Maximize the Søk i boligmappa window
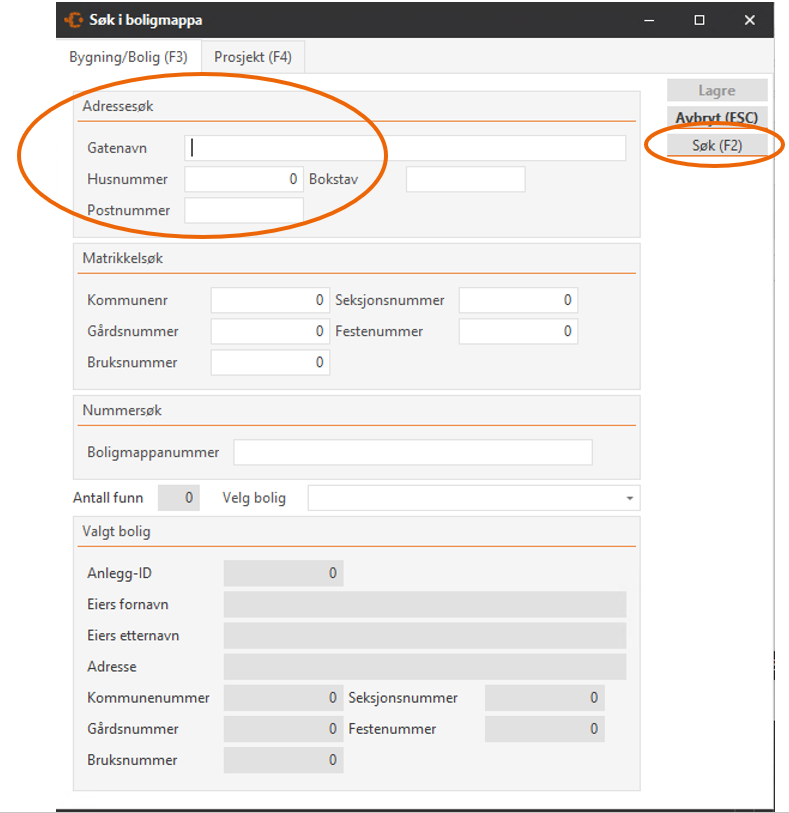The width and height of the screenshot is (789, 813). click(x=699, y=20)
